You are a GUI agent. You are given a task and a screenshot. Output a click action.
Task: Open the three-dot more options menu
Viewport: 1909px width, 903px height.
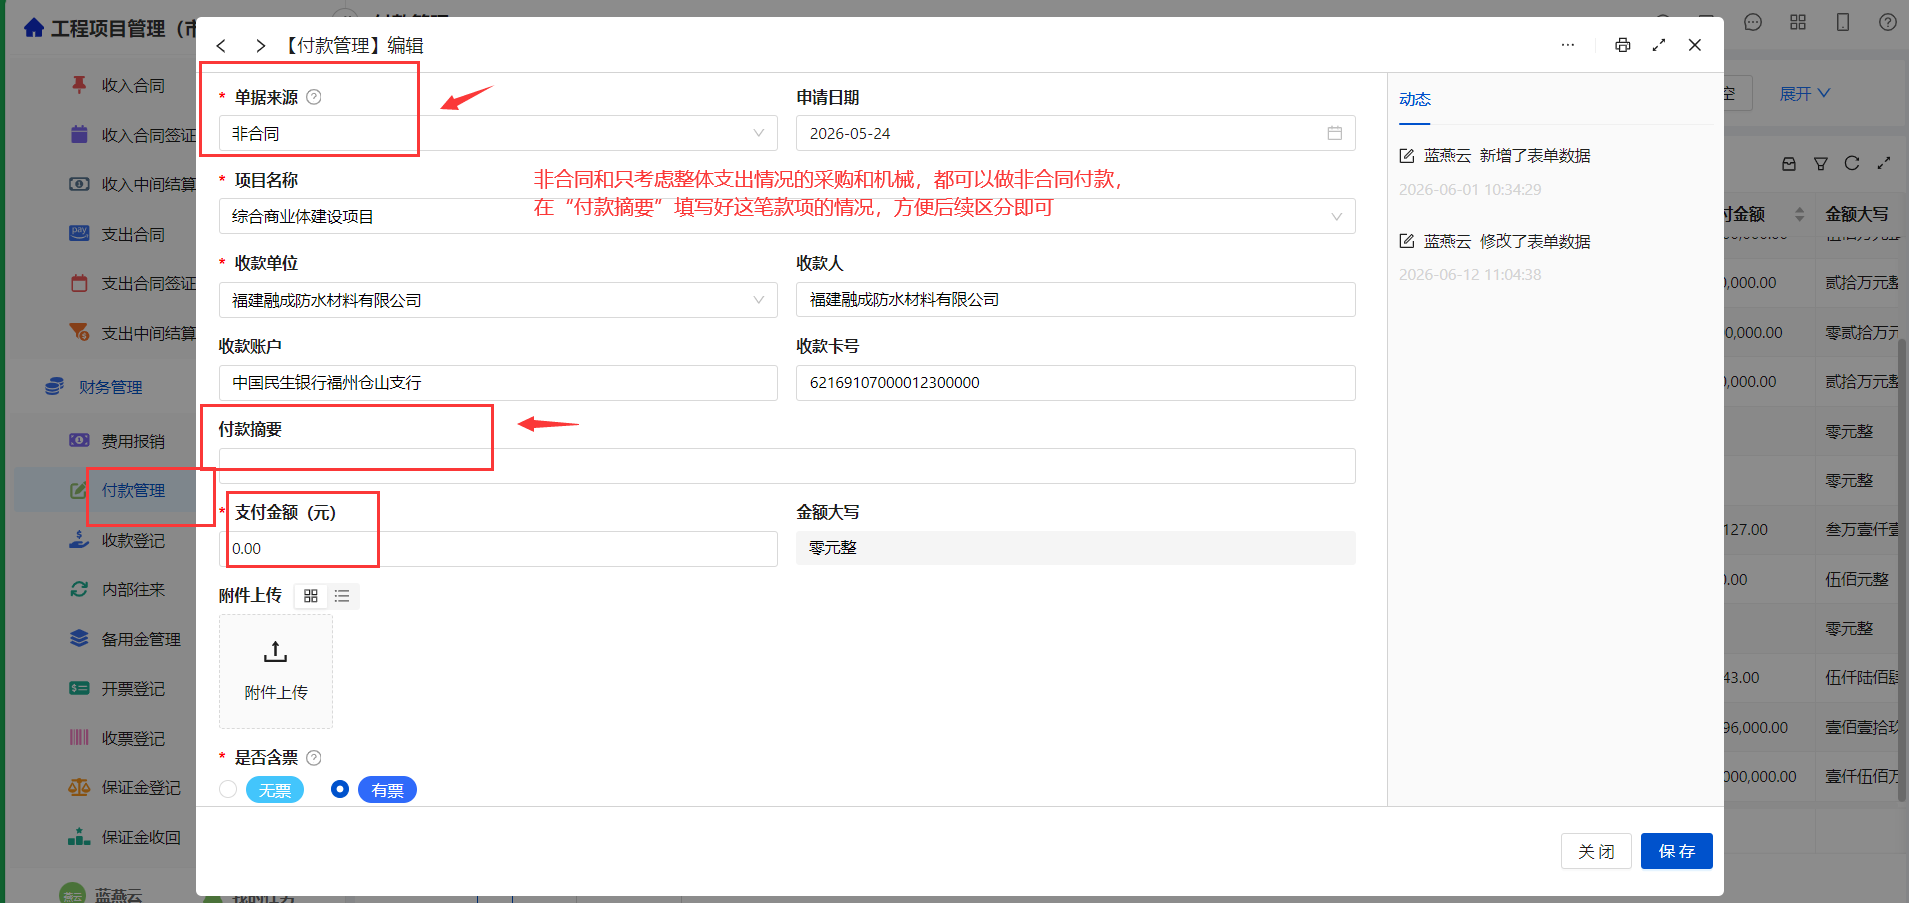coord(1568,45)
